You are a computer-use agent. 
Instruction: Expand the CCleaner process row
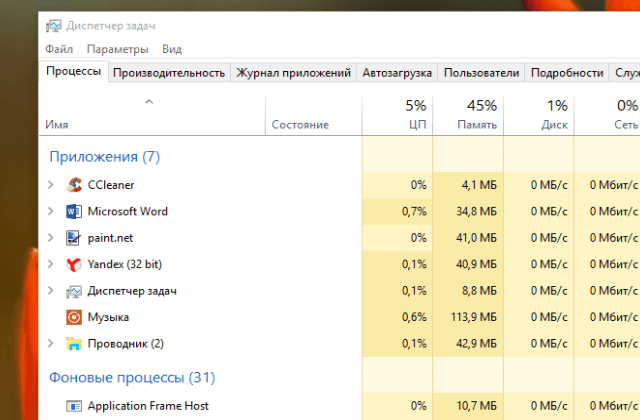(51, 185)
